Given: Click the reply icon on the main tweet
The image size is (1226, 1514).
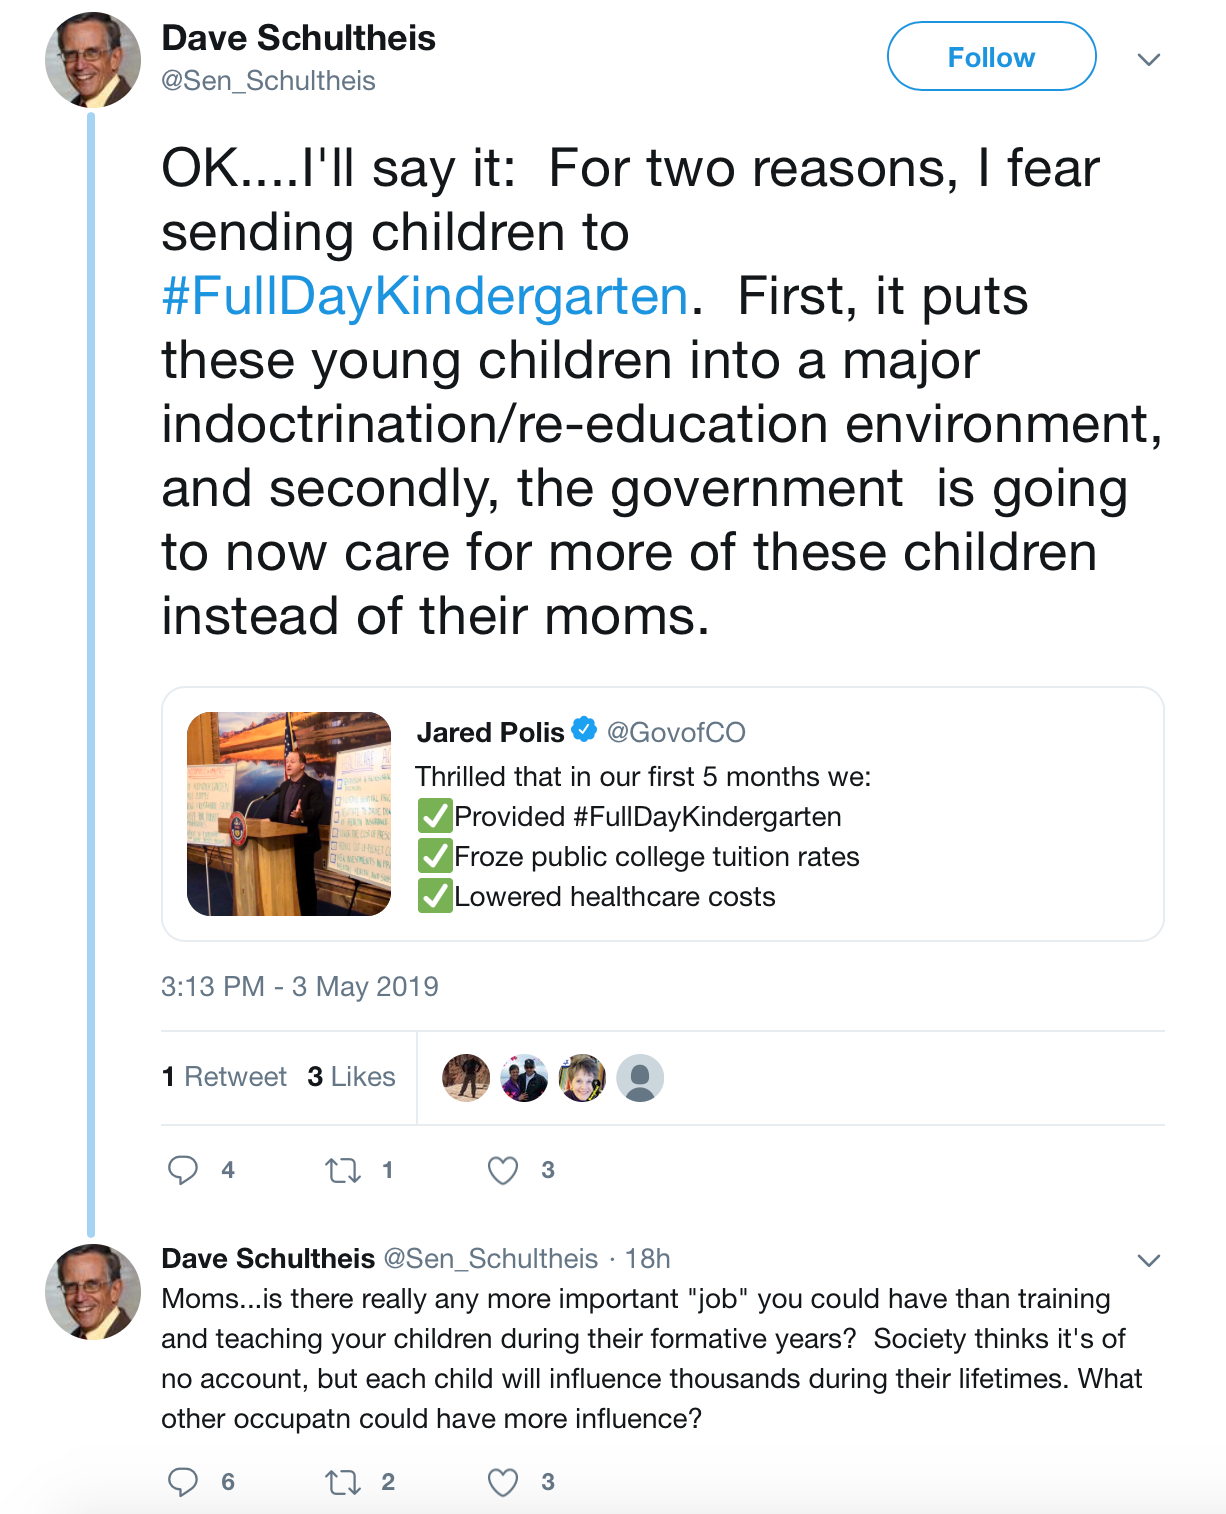Looking at the screenshot, I should tap(183, 1170).
